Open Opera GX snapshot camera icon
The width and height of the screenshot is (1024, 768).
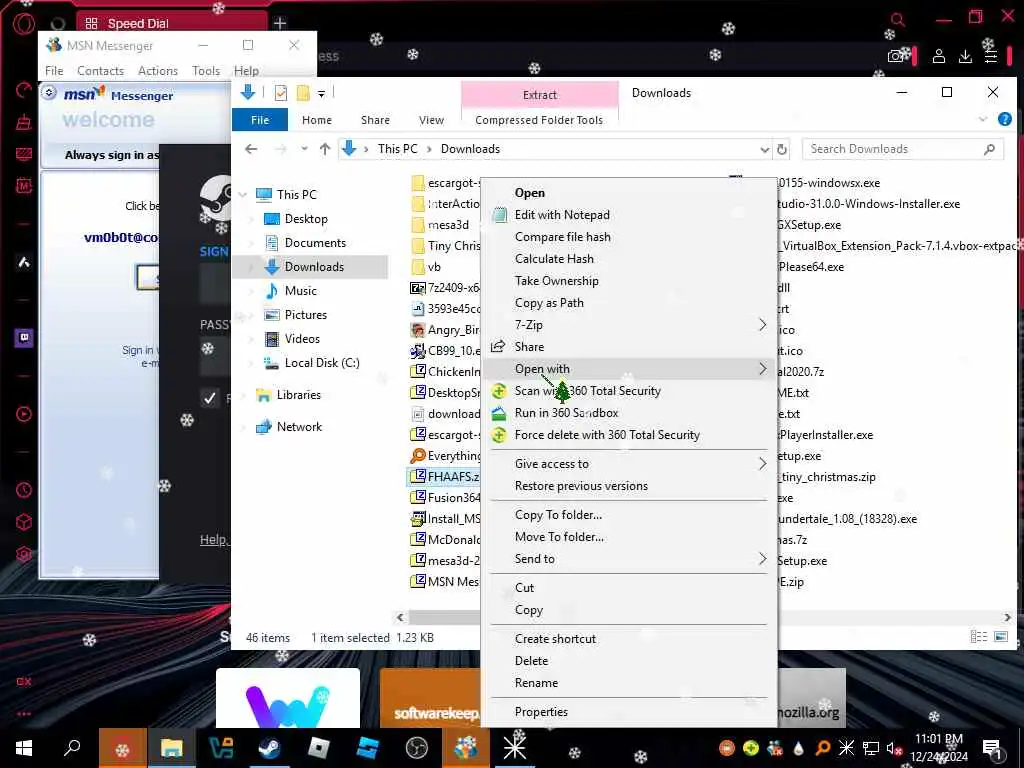pos(896,57)
